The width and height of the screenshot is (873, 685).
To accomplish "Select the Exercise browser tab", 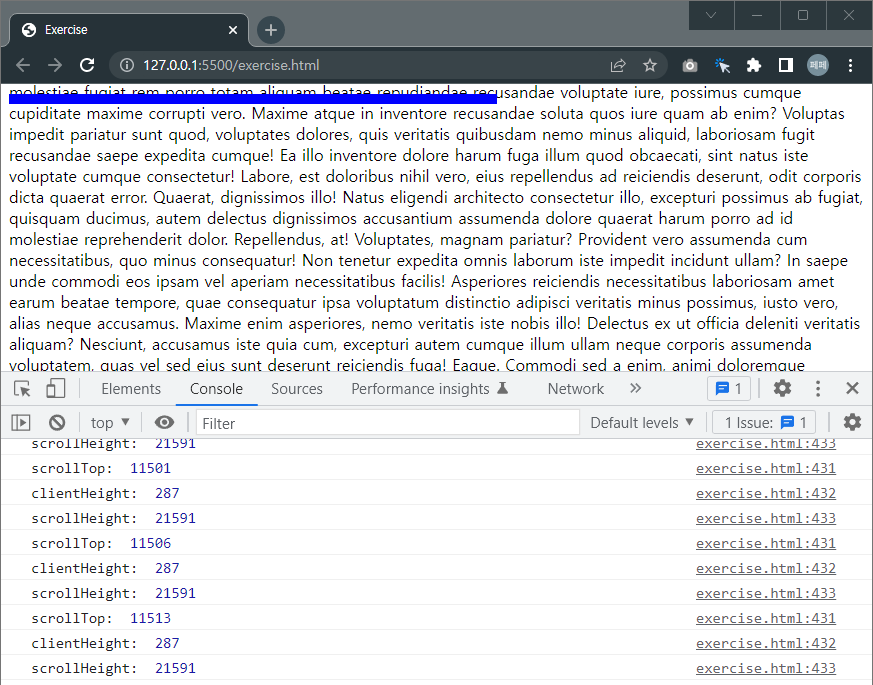I will pos(129,30).
